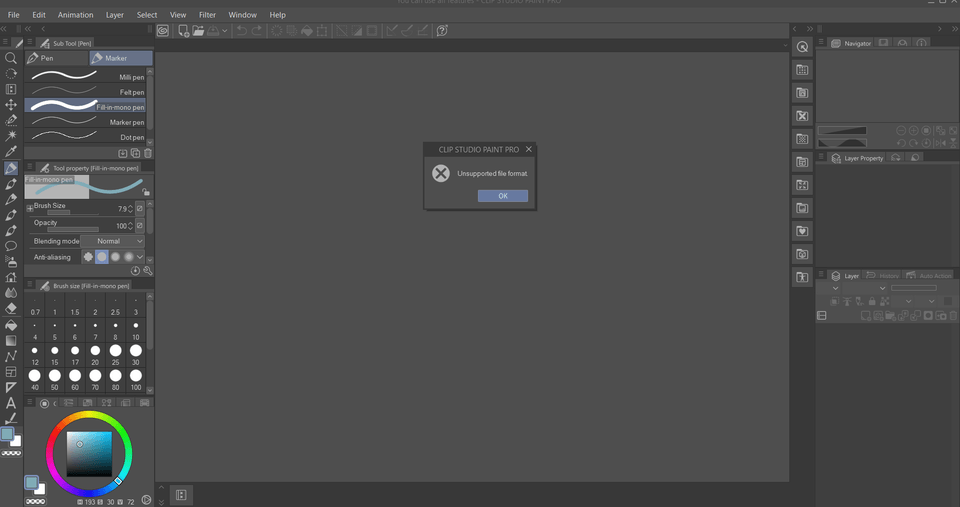The height and width of the screenshot is (507, 960).
Task: Dismiss the error dialog with OK
Action: pyautogui.click(x=503, y=196)
